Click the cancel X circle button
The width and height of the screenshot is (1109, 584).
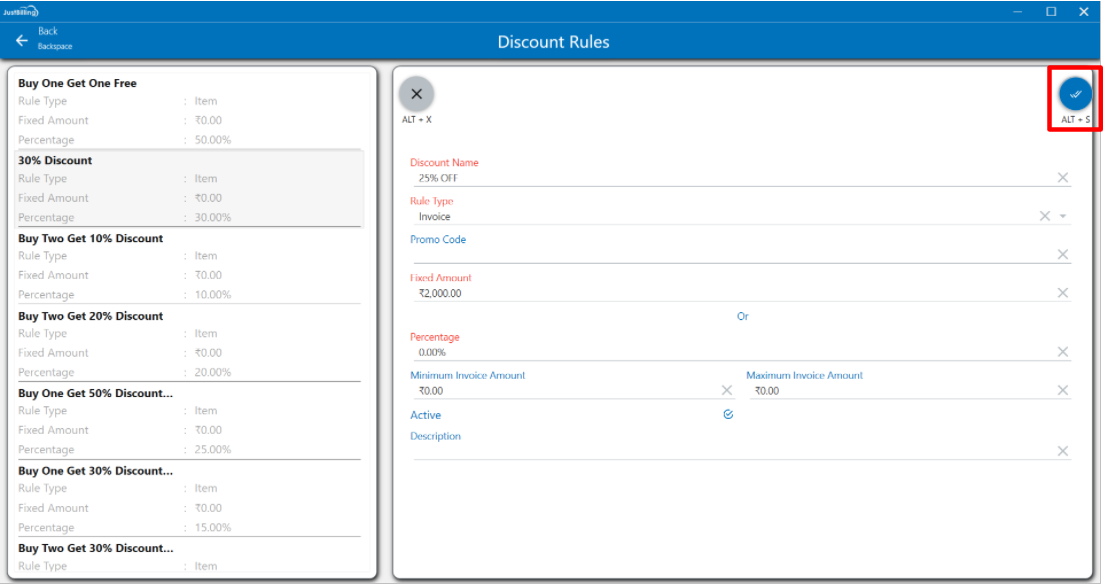pyautogui.click(x=417, y=94)
